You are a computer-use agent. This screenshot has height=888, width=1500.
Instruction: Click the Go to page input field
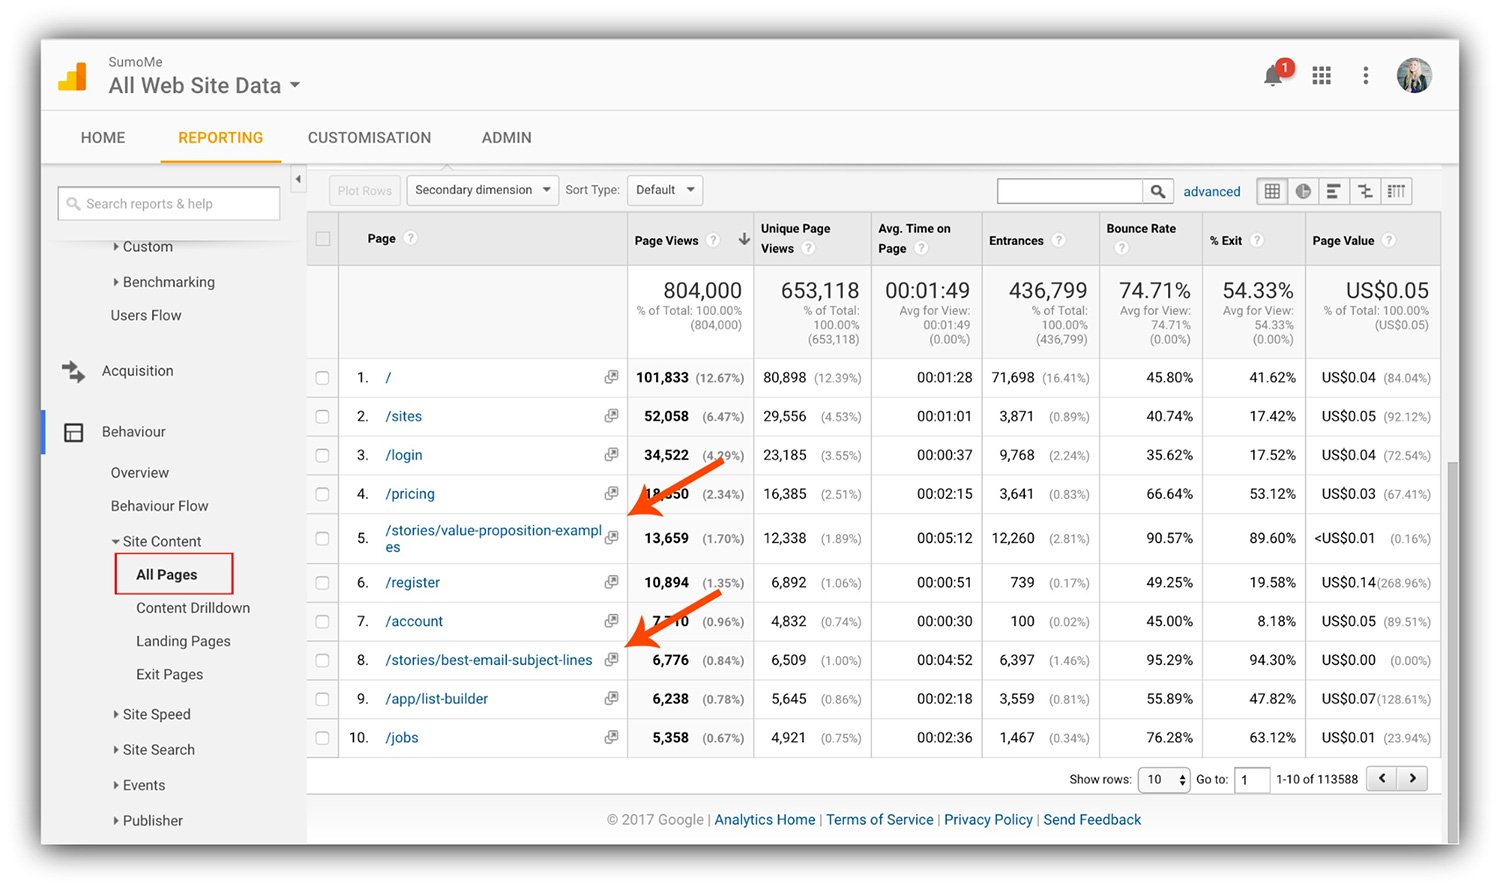[x=1251, y=779]
